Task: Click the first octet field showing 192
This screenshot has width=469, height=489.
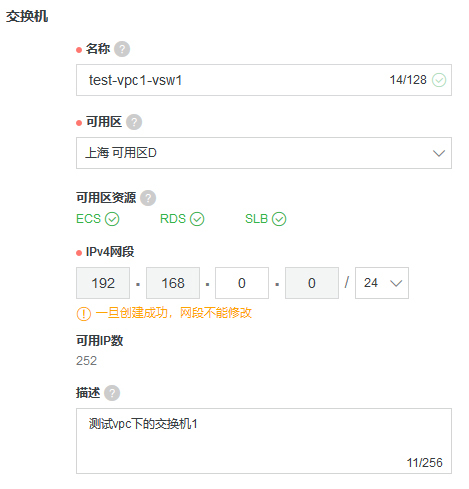Action: coord(103,283)
